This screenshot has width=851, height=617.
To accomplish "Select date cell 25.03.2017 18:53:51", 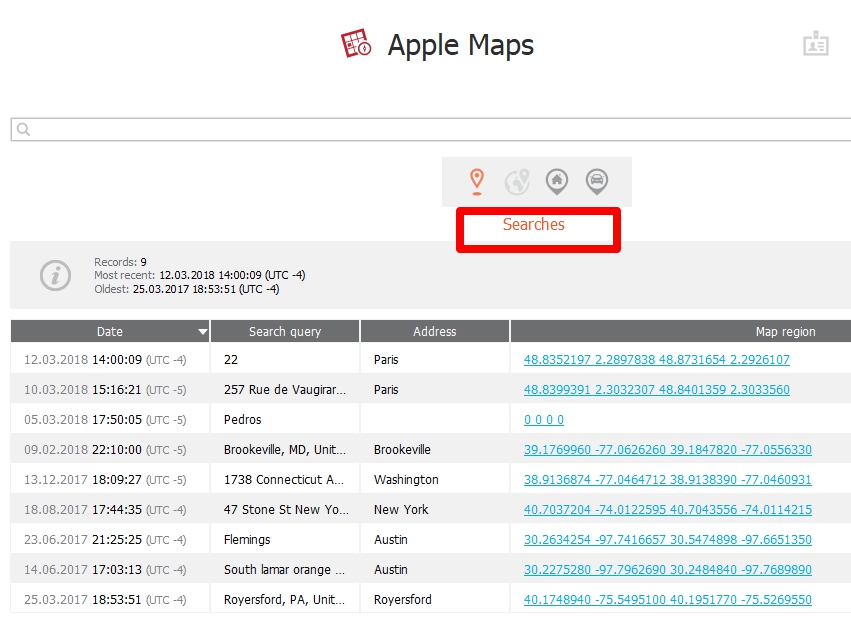I will 110,599.
